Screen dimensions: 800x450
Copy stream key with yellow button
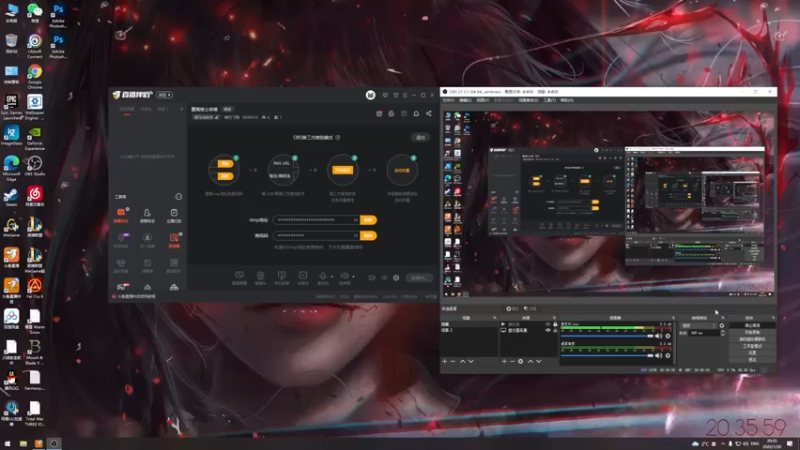click(368, 235)
